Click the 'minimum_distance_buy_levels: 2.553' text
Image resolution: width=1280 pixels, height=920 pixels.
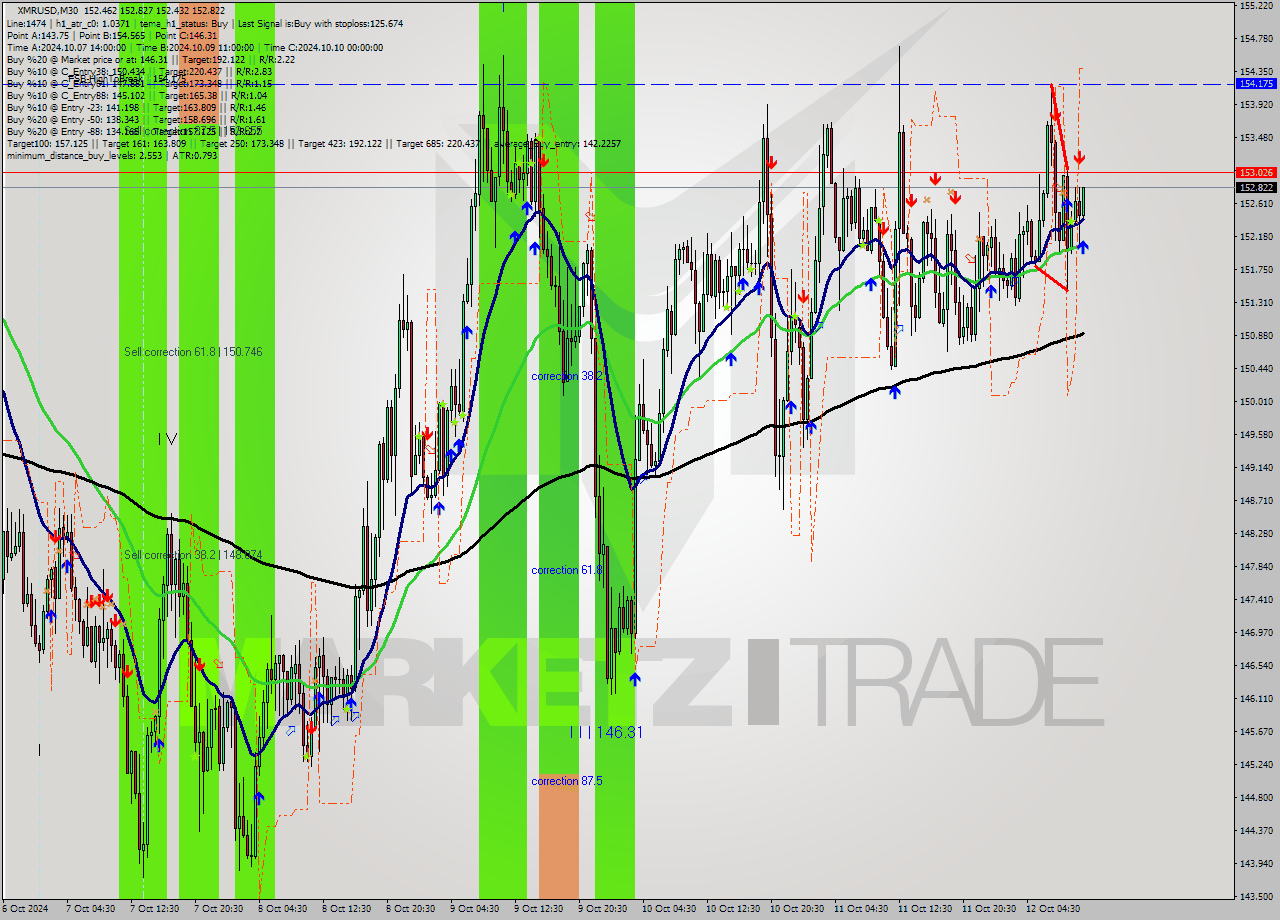coord(84,156)
